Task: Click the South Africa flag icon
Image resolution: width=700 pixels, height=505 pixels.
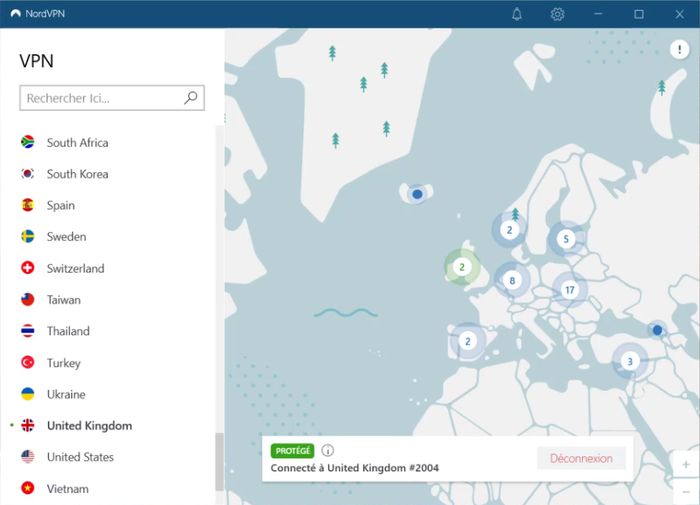Action: click(28, 142)
